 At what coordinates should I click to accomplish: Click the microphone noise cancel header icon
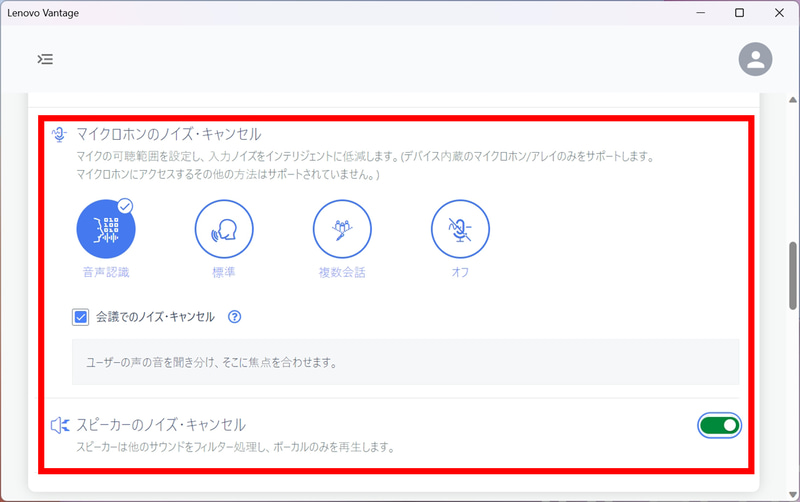[59, 135]
